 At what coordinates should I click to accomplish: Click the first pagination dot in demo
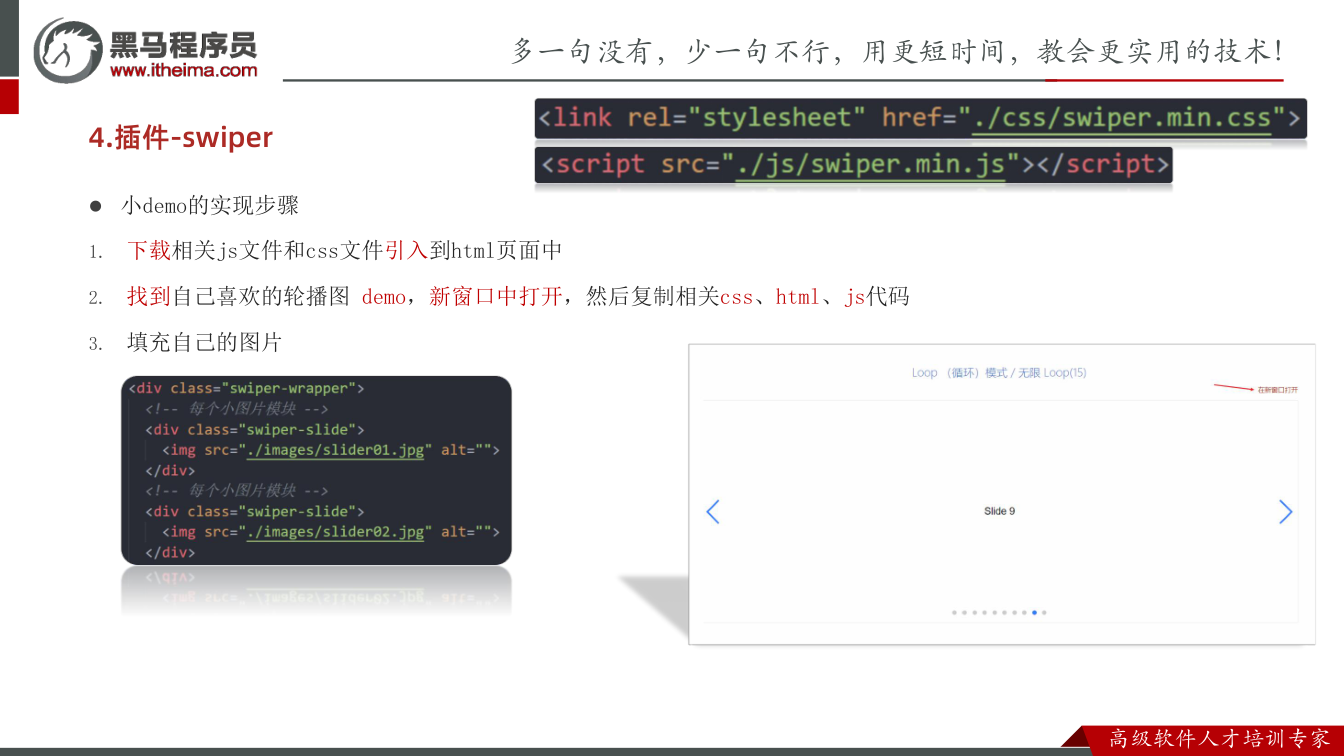click(x=955, y=612)
